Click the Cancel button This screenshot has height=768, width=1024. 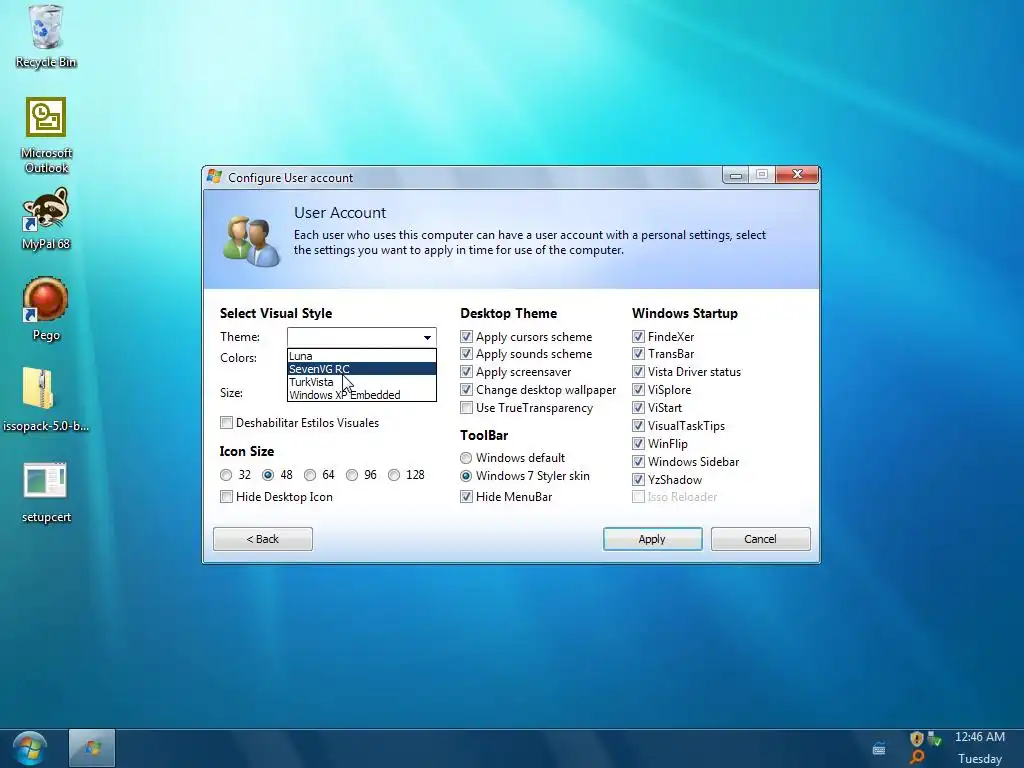coord(761,539)
